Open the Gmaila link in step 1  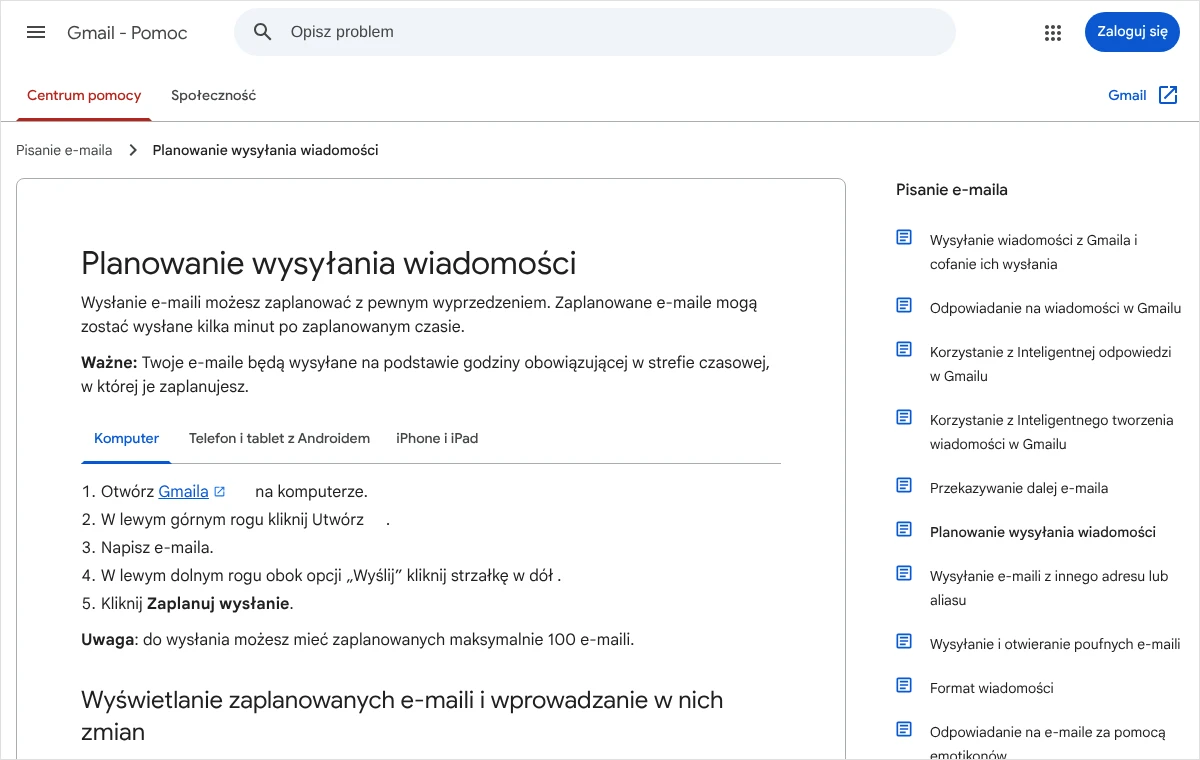[x=184, y=492]
